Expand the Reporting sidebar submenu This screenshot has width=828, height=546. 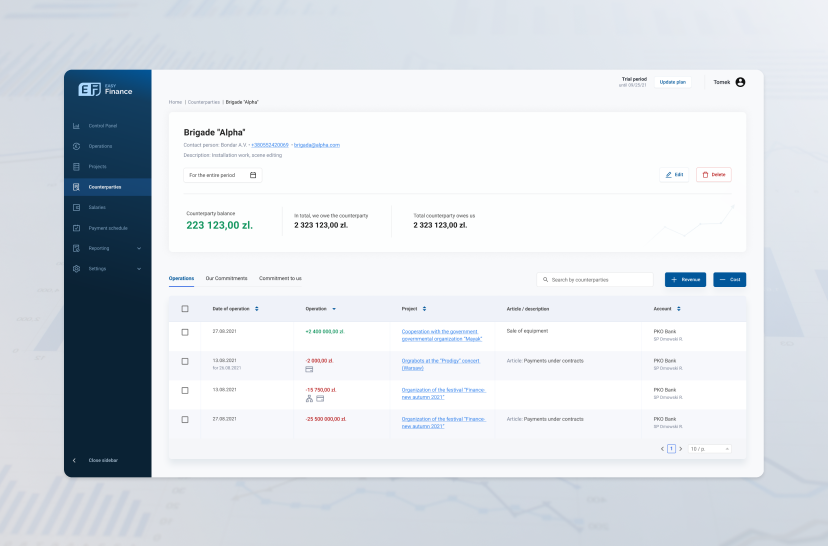tap(139, 248)
